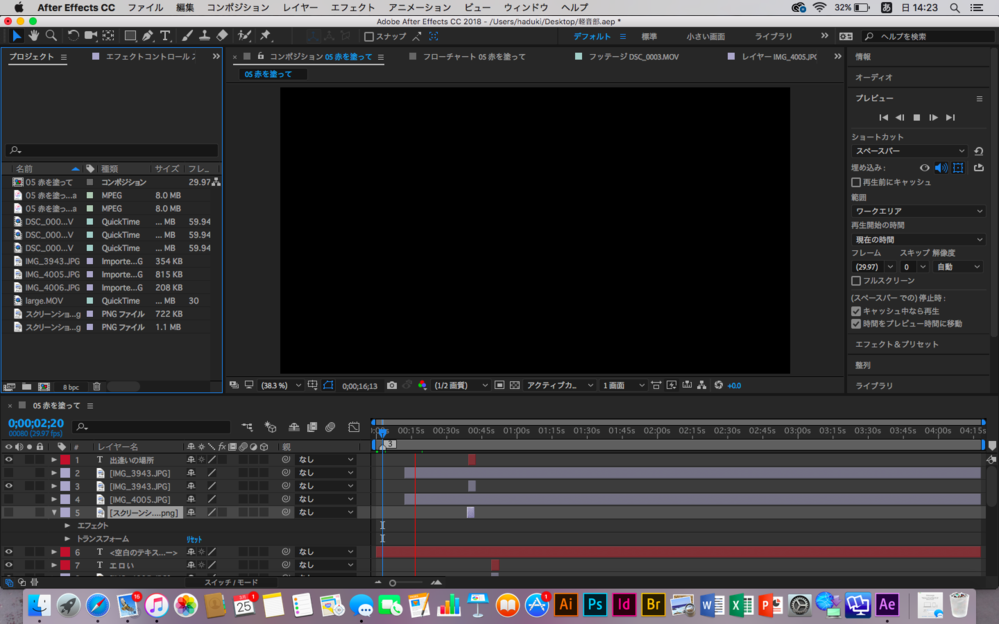
Task: Click 8 bpc color depth button
Action: coord(71,387)
